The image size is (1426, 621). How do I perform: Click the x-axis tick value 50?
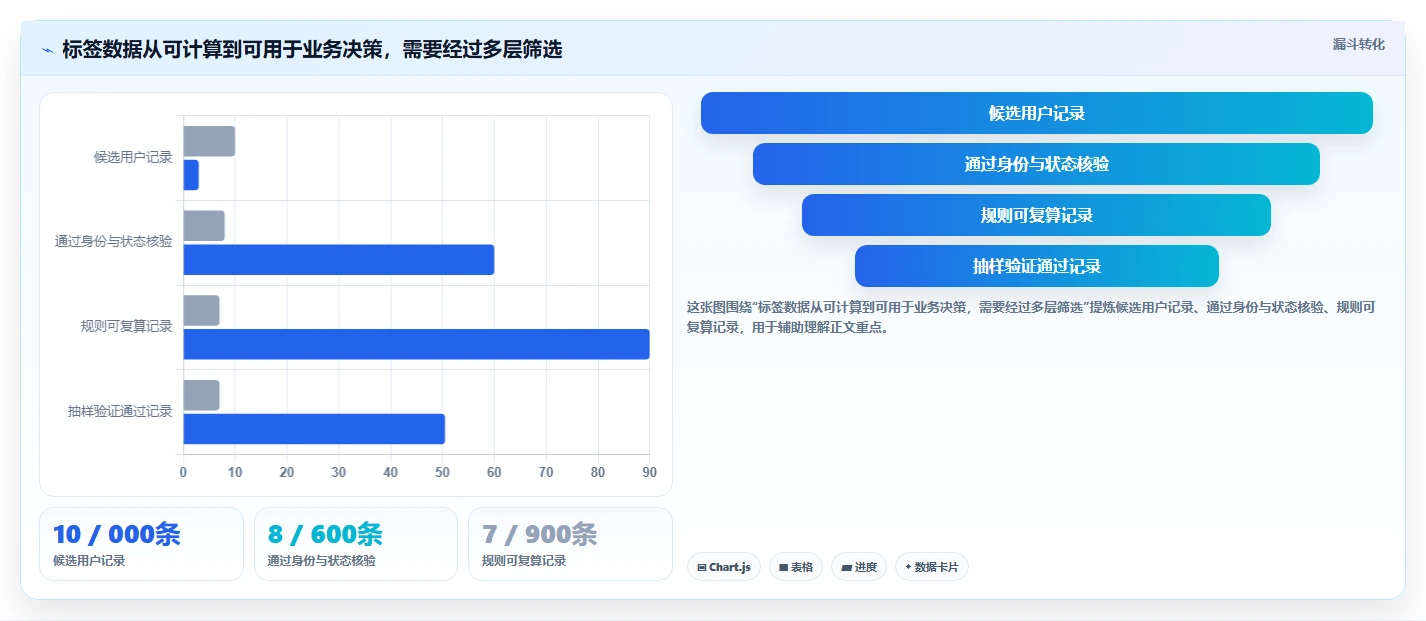pyautogui.click(x=442, y=472)
